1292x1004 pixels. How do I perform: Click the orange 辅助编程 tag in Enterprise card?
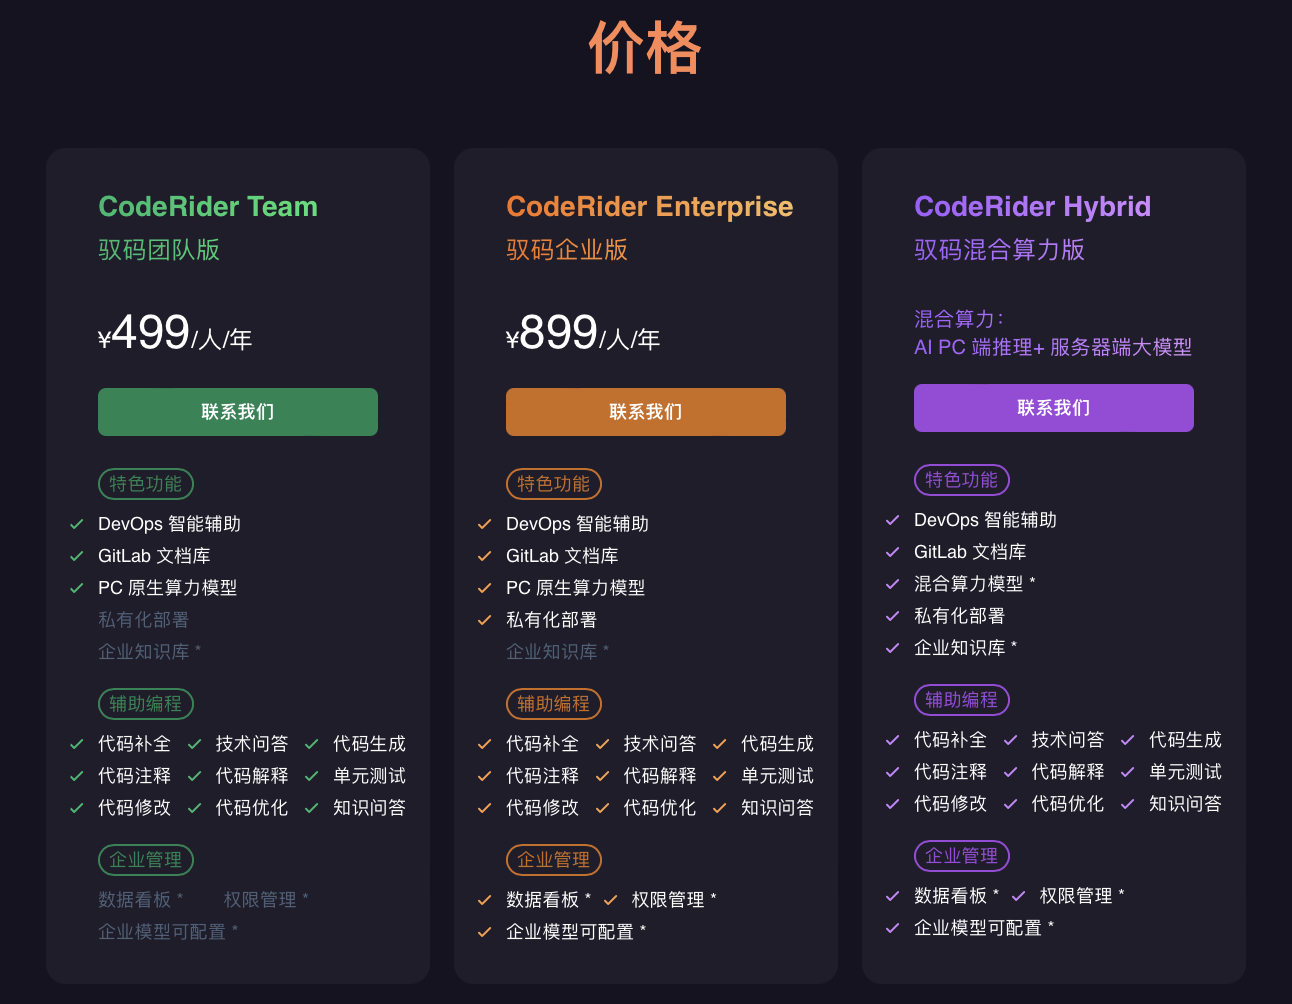click(554, 704)
